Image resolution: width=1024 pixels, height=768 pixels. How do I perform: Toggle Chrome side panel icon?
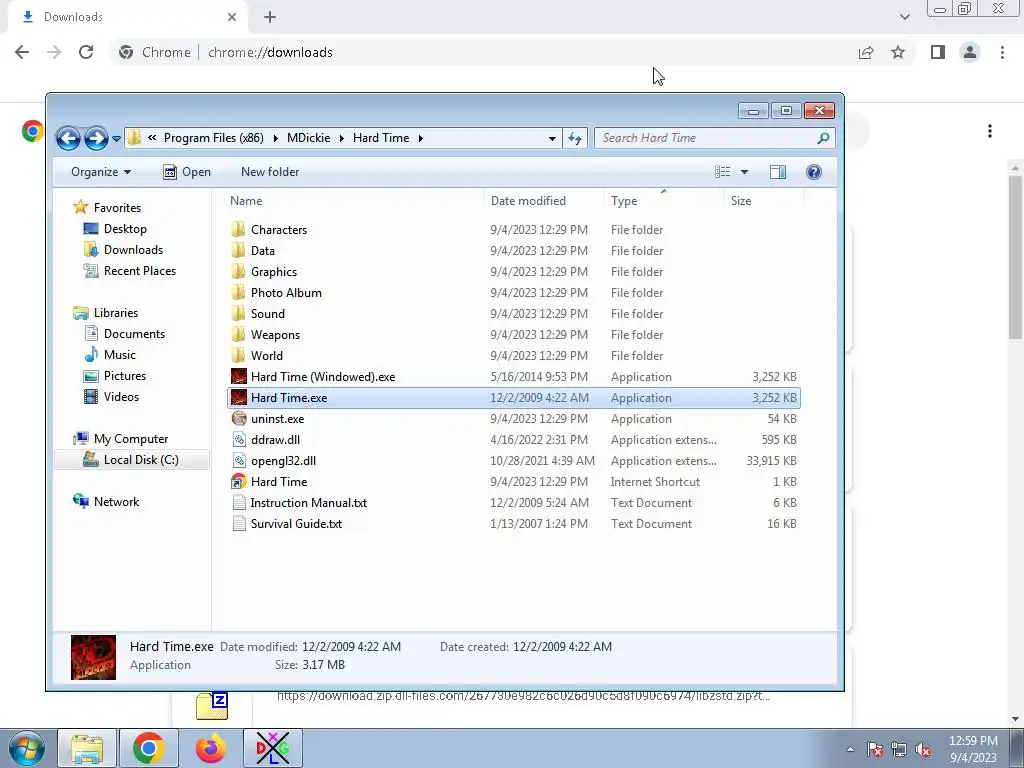click(938, 52)
